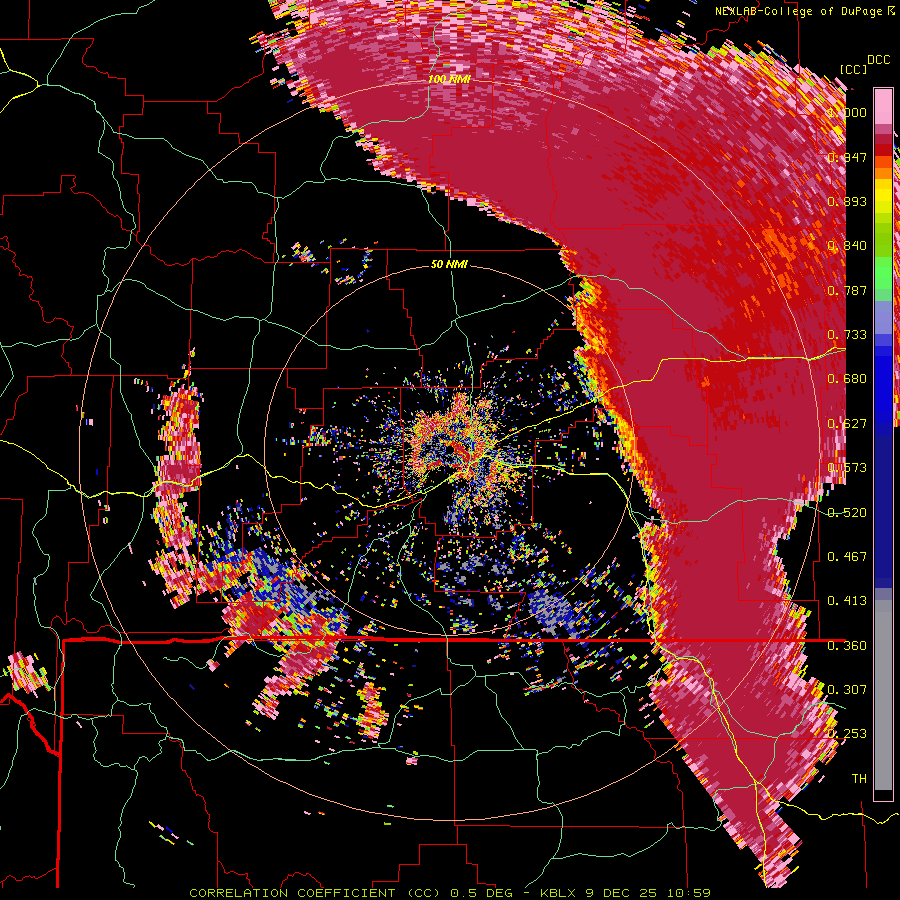Image resolution: width=900 pixels, height=900 pixels.
Task: Click the 0.733 legend value
Action: click(x=847, y=335)
